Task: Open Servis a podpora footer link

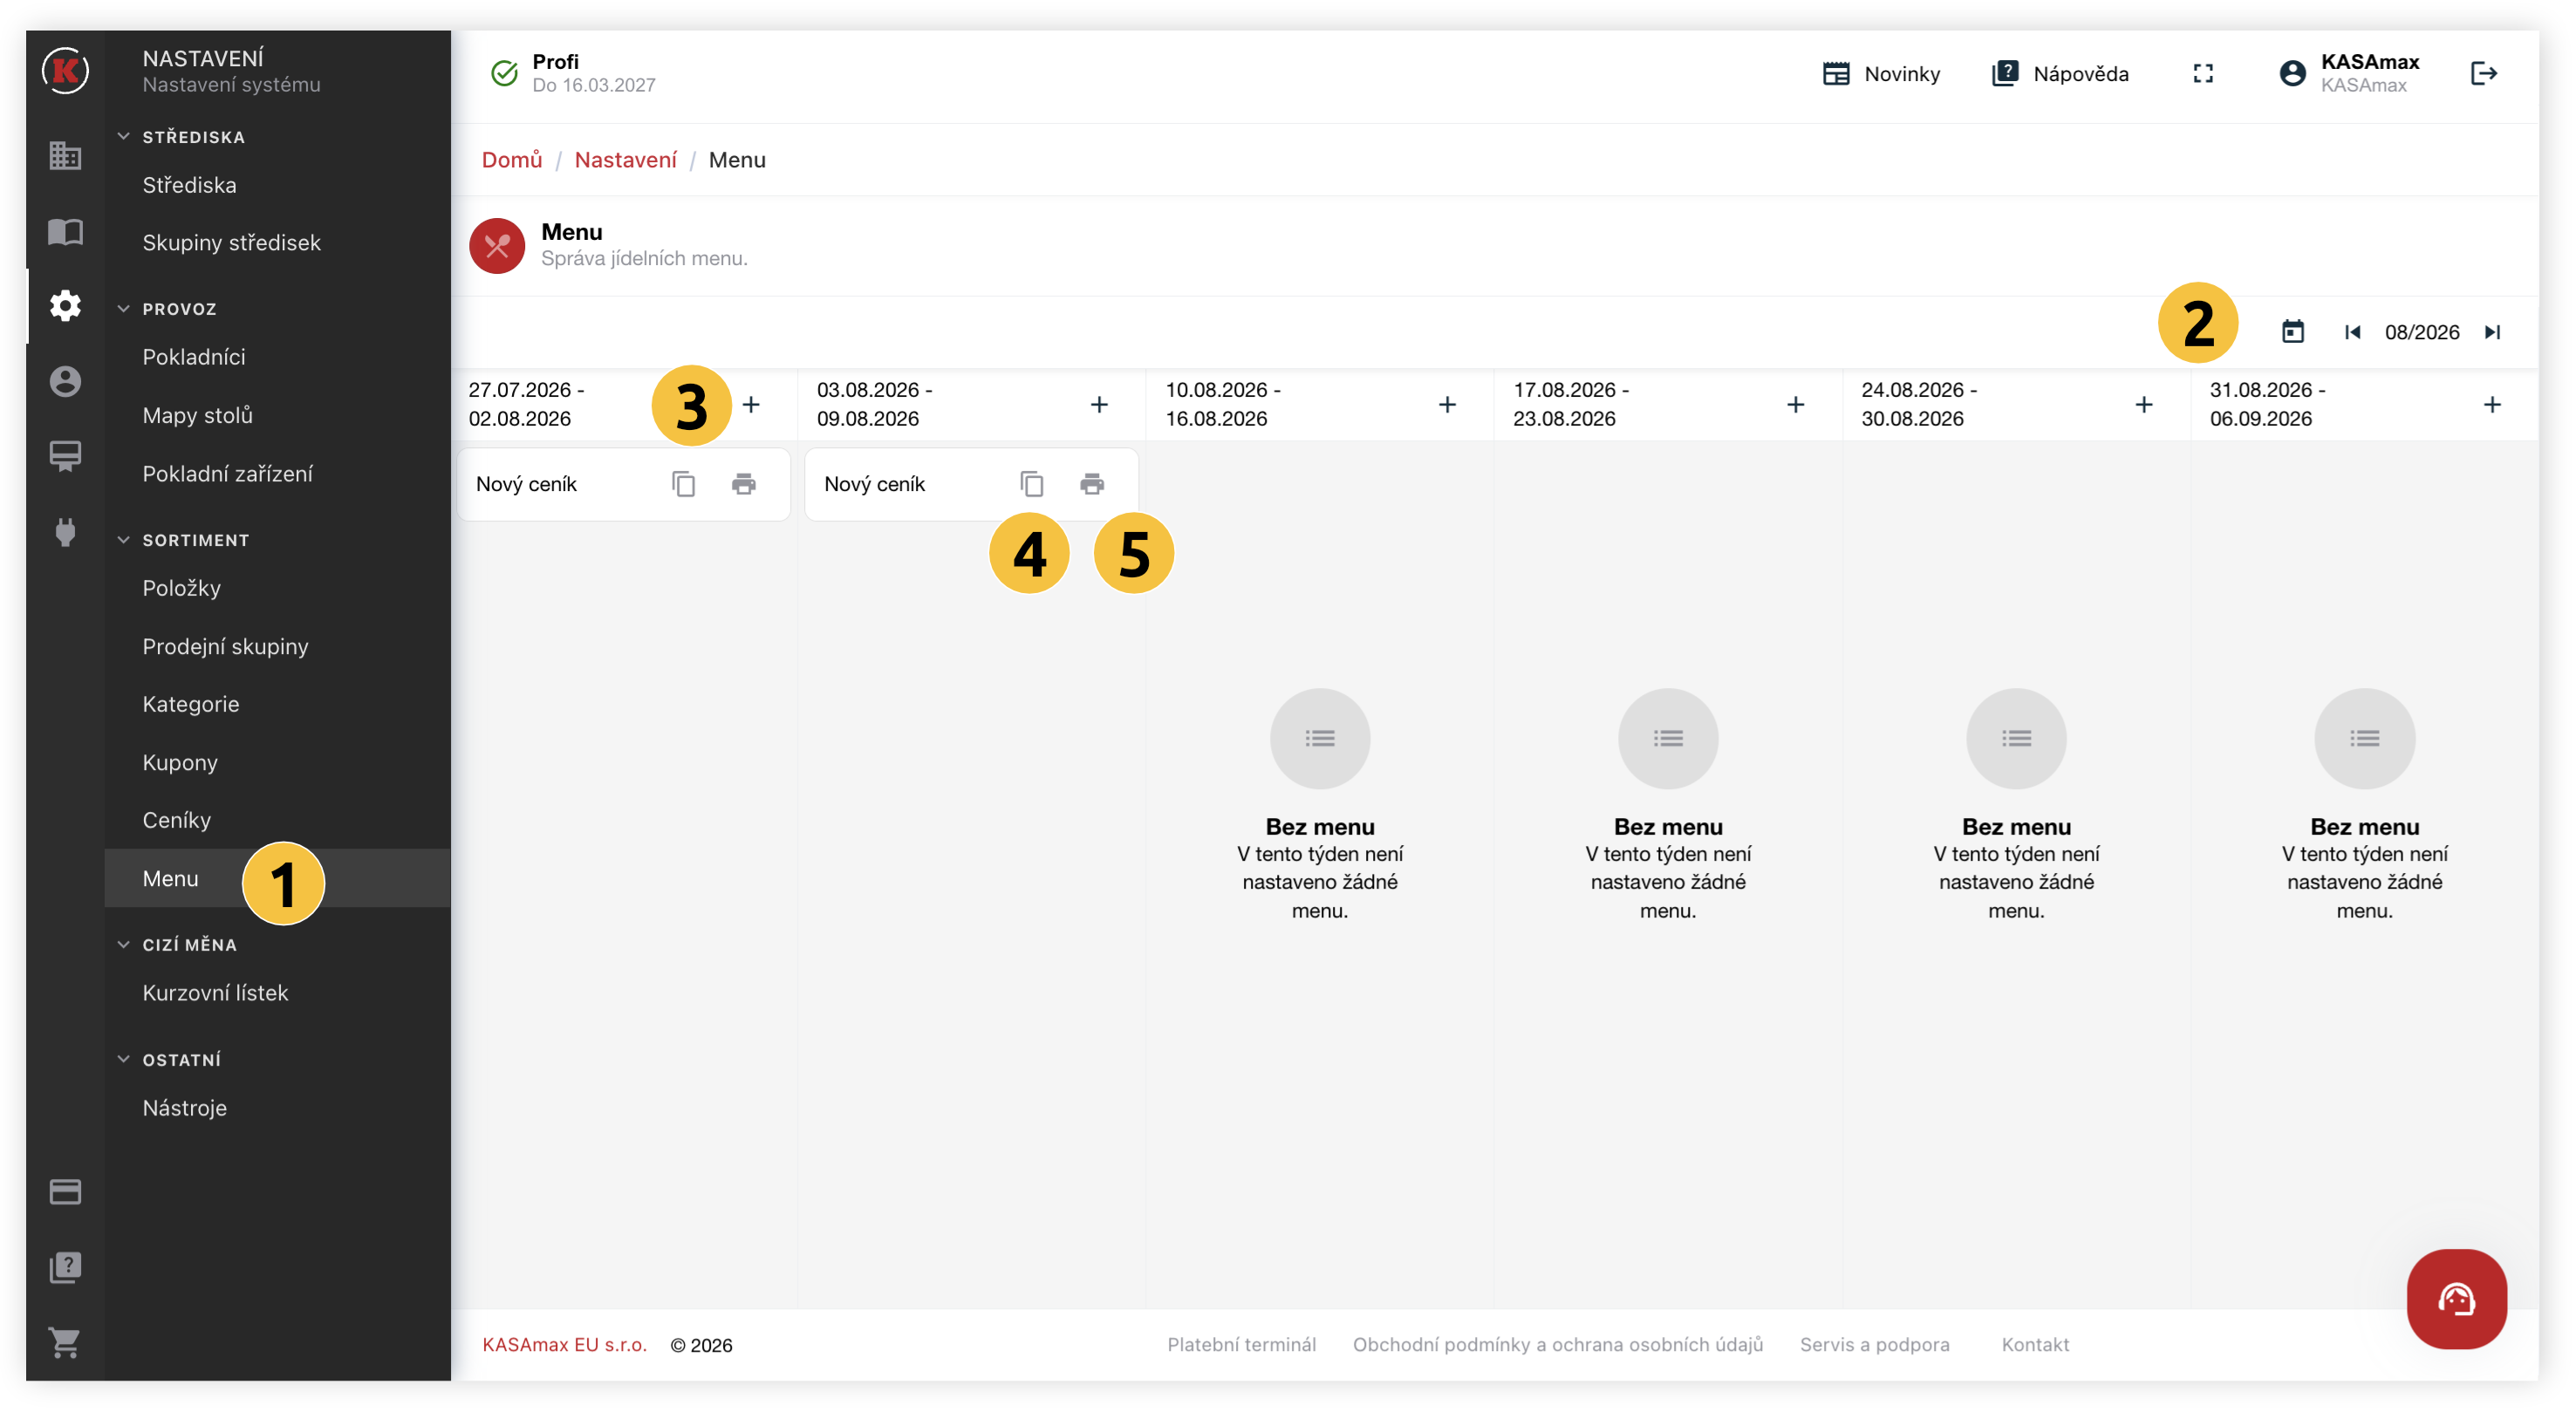Action: tap(1875, 1345)
